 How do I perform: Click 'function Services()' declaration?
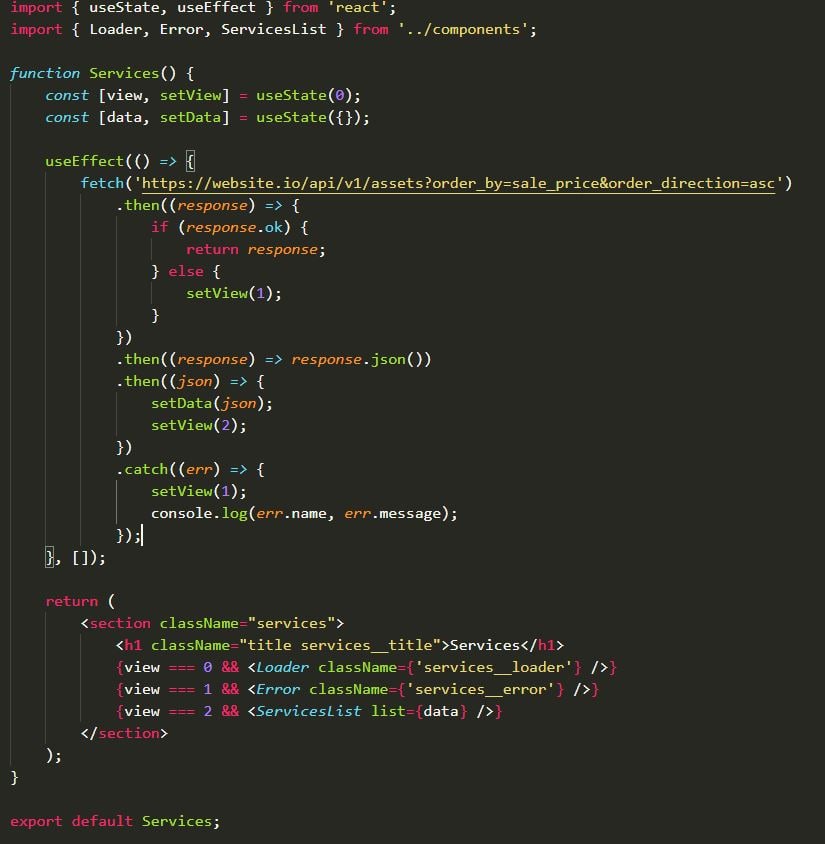tap(93, 73)
